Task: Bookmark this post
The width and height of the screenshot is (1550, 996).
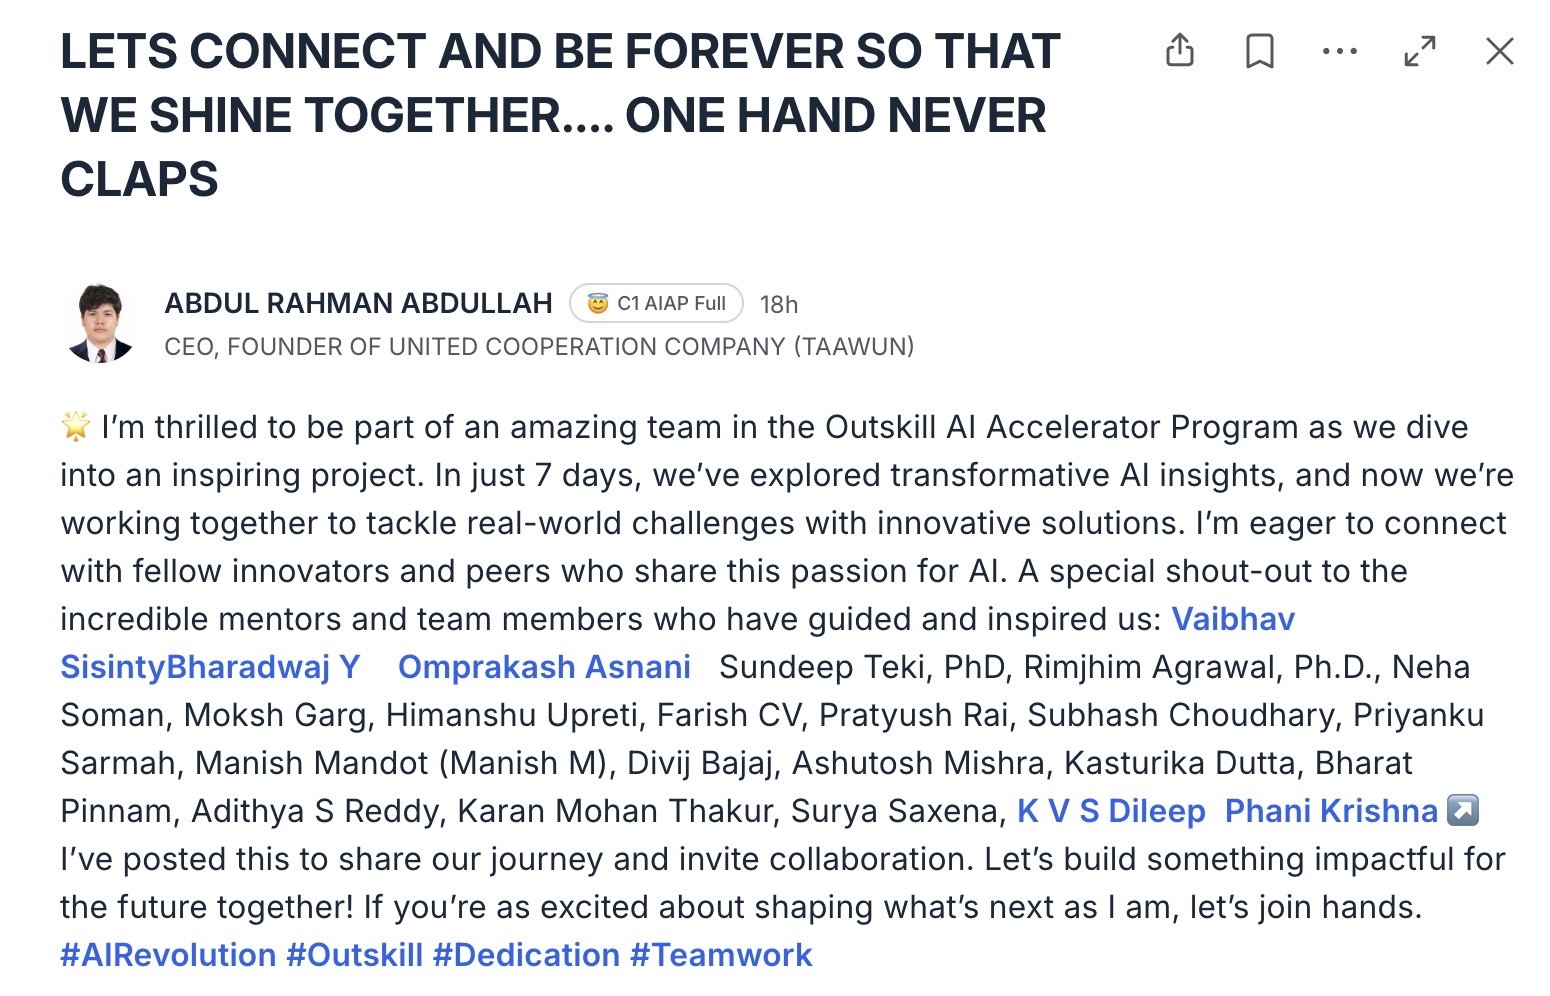Action: tap(1260, 51)
